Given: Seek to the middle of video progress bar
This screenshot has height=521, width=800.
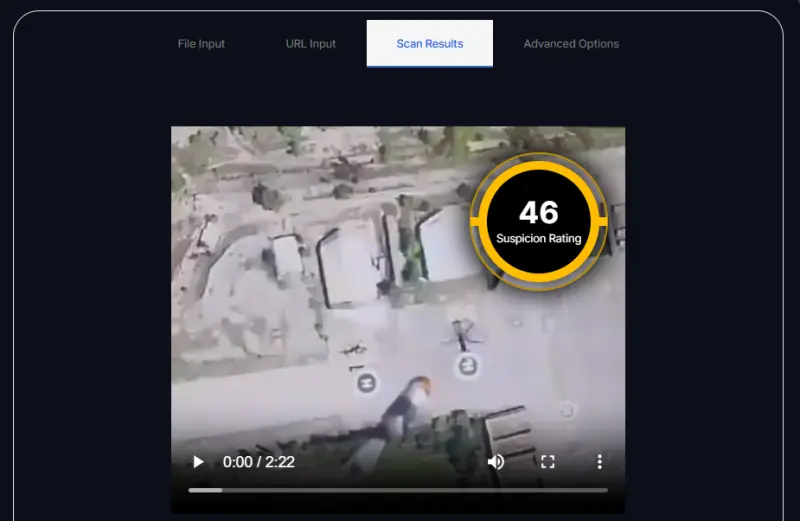Looking at the screenshot, I should [x=398, y=490].
